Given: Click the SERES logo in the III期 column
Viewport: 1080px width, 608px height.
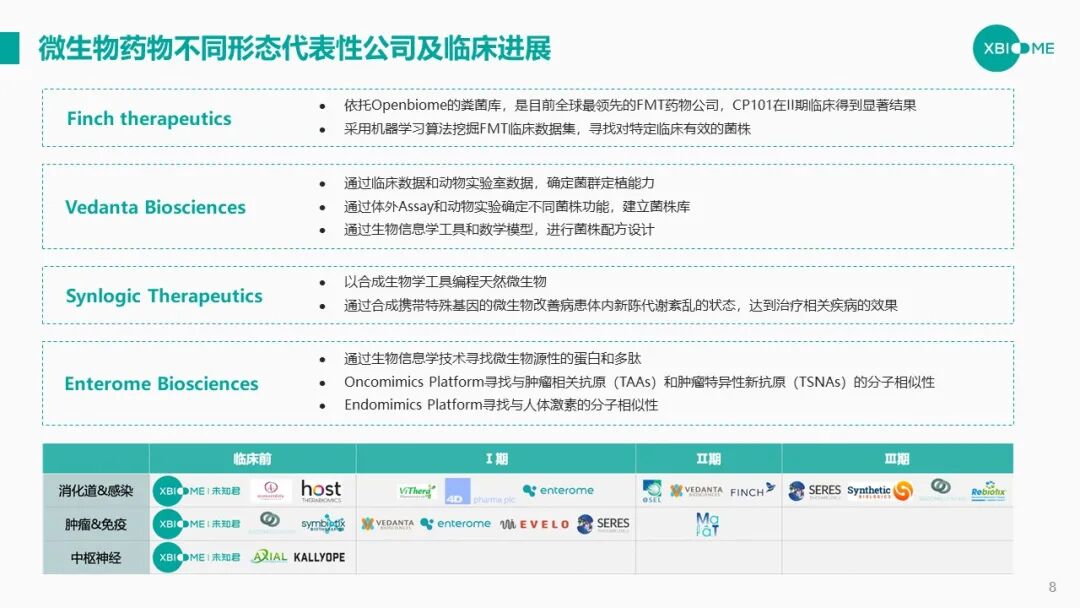Looking at the screenshot, I should coord(815,491).
